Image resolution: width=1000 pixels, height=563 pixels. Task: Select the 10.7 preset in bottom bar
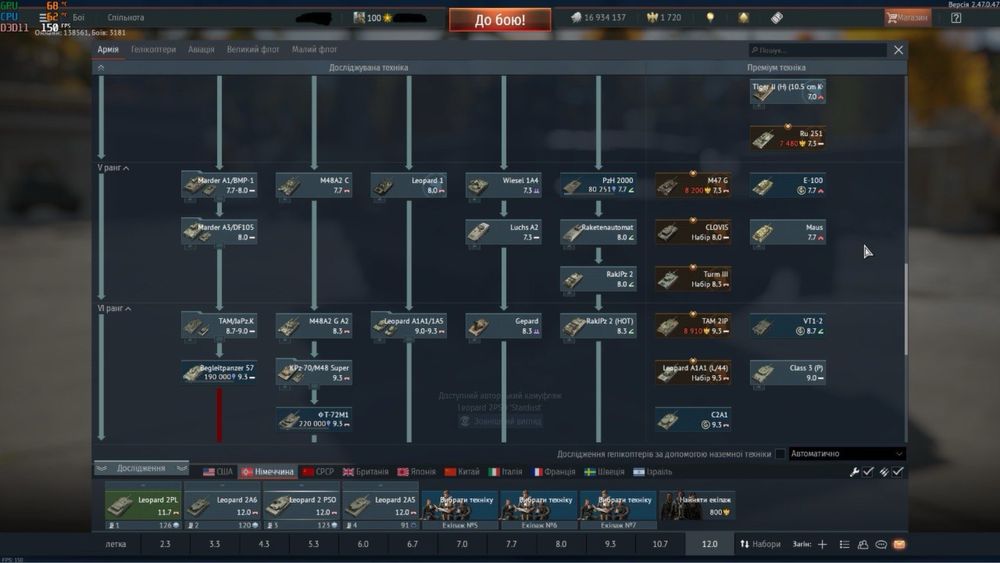660,544
